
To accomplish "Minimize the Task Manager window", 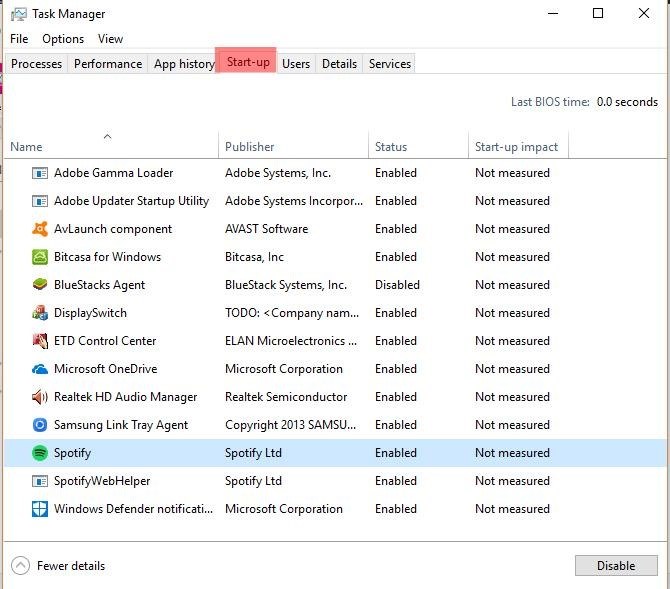I will pos(553,13).
